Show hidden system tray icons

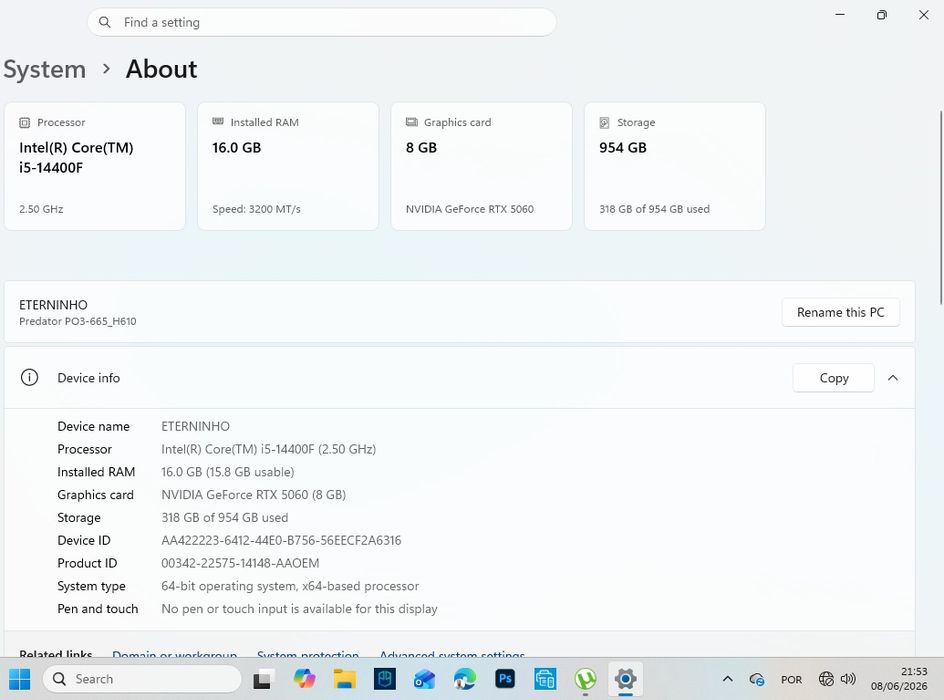(x=727, y=679)
